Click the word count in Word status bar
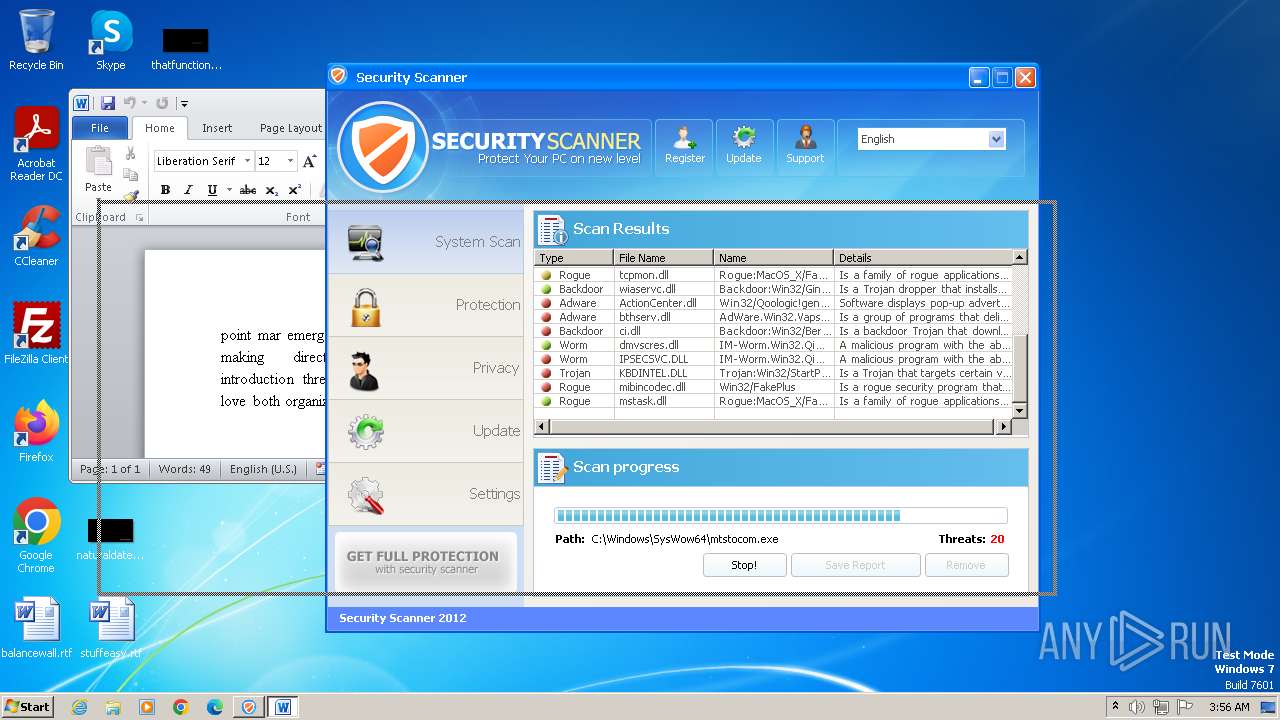Viewport: 1280px width, 720px height. tap(184, 469)
